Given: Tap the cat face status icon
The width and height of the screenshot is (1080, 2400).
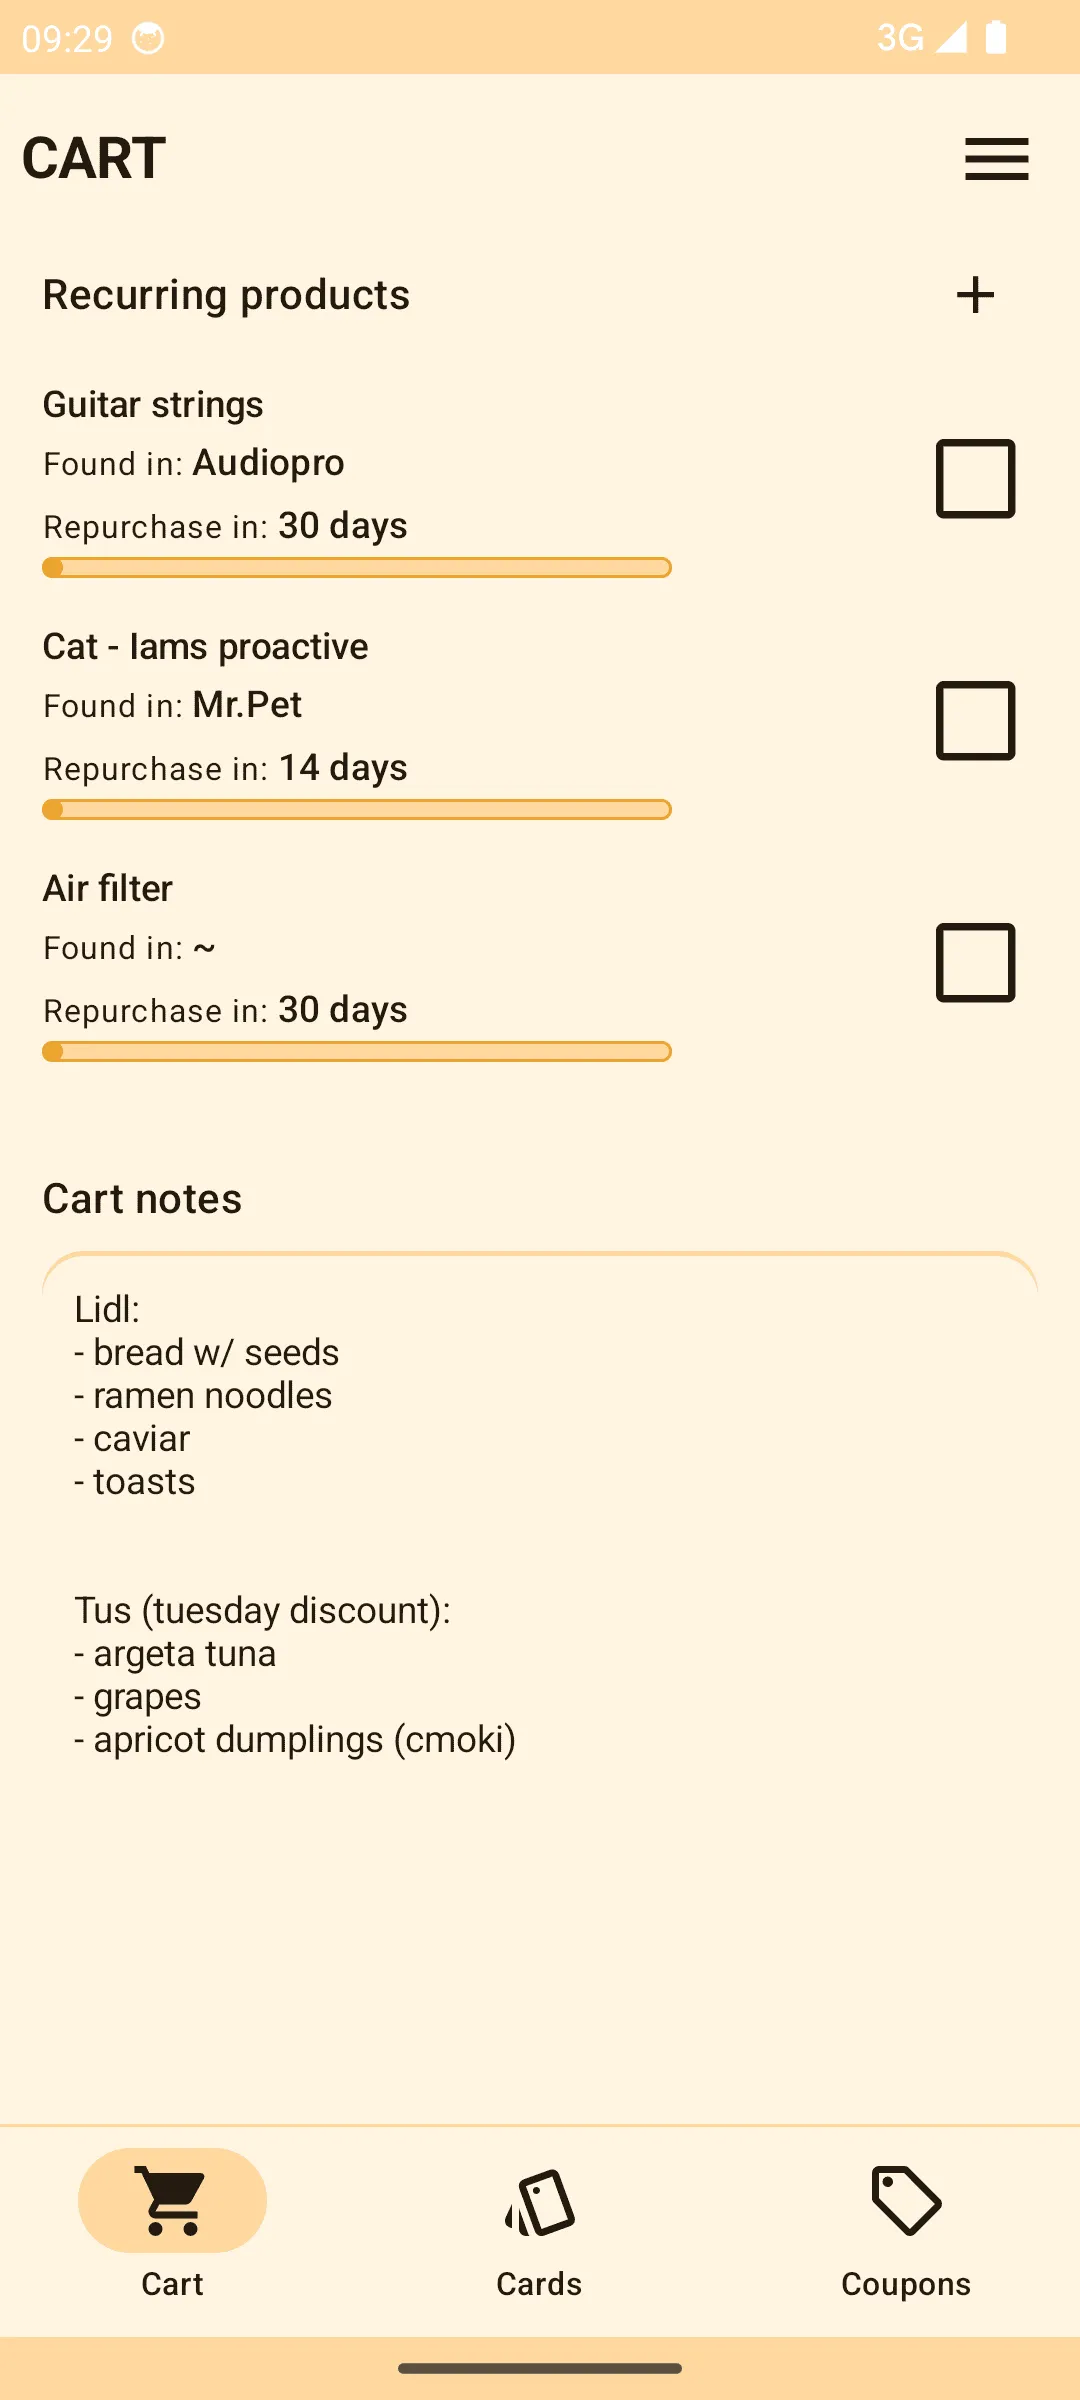Looking at the screenshot, I should coord(148,38).
